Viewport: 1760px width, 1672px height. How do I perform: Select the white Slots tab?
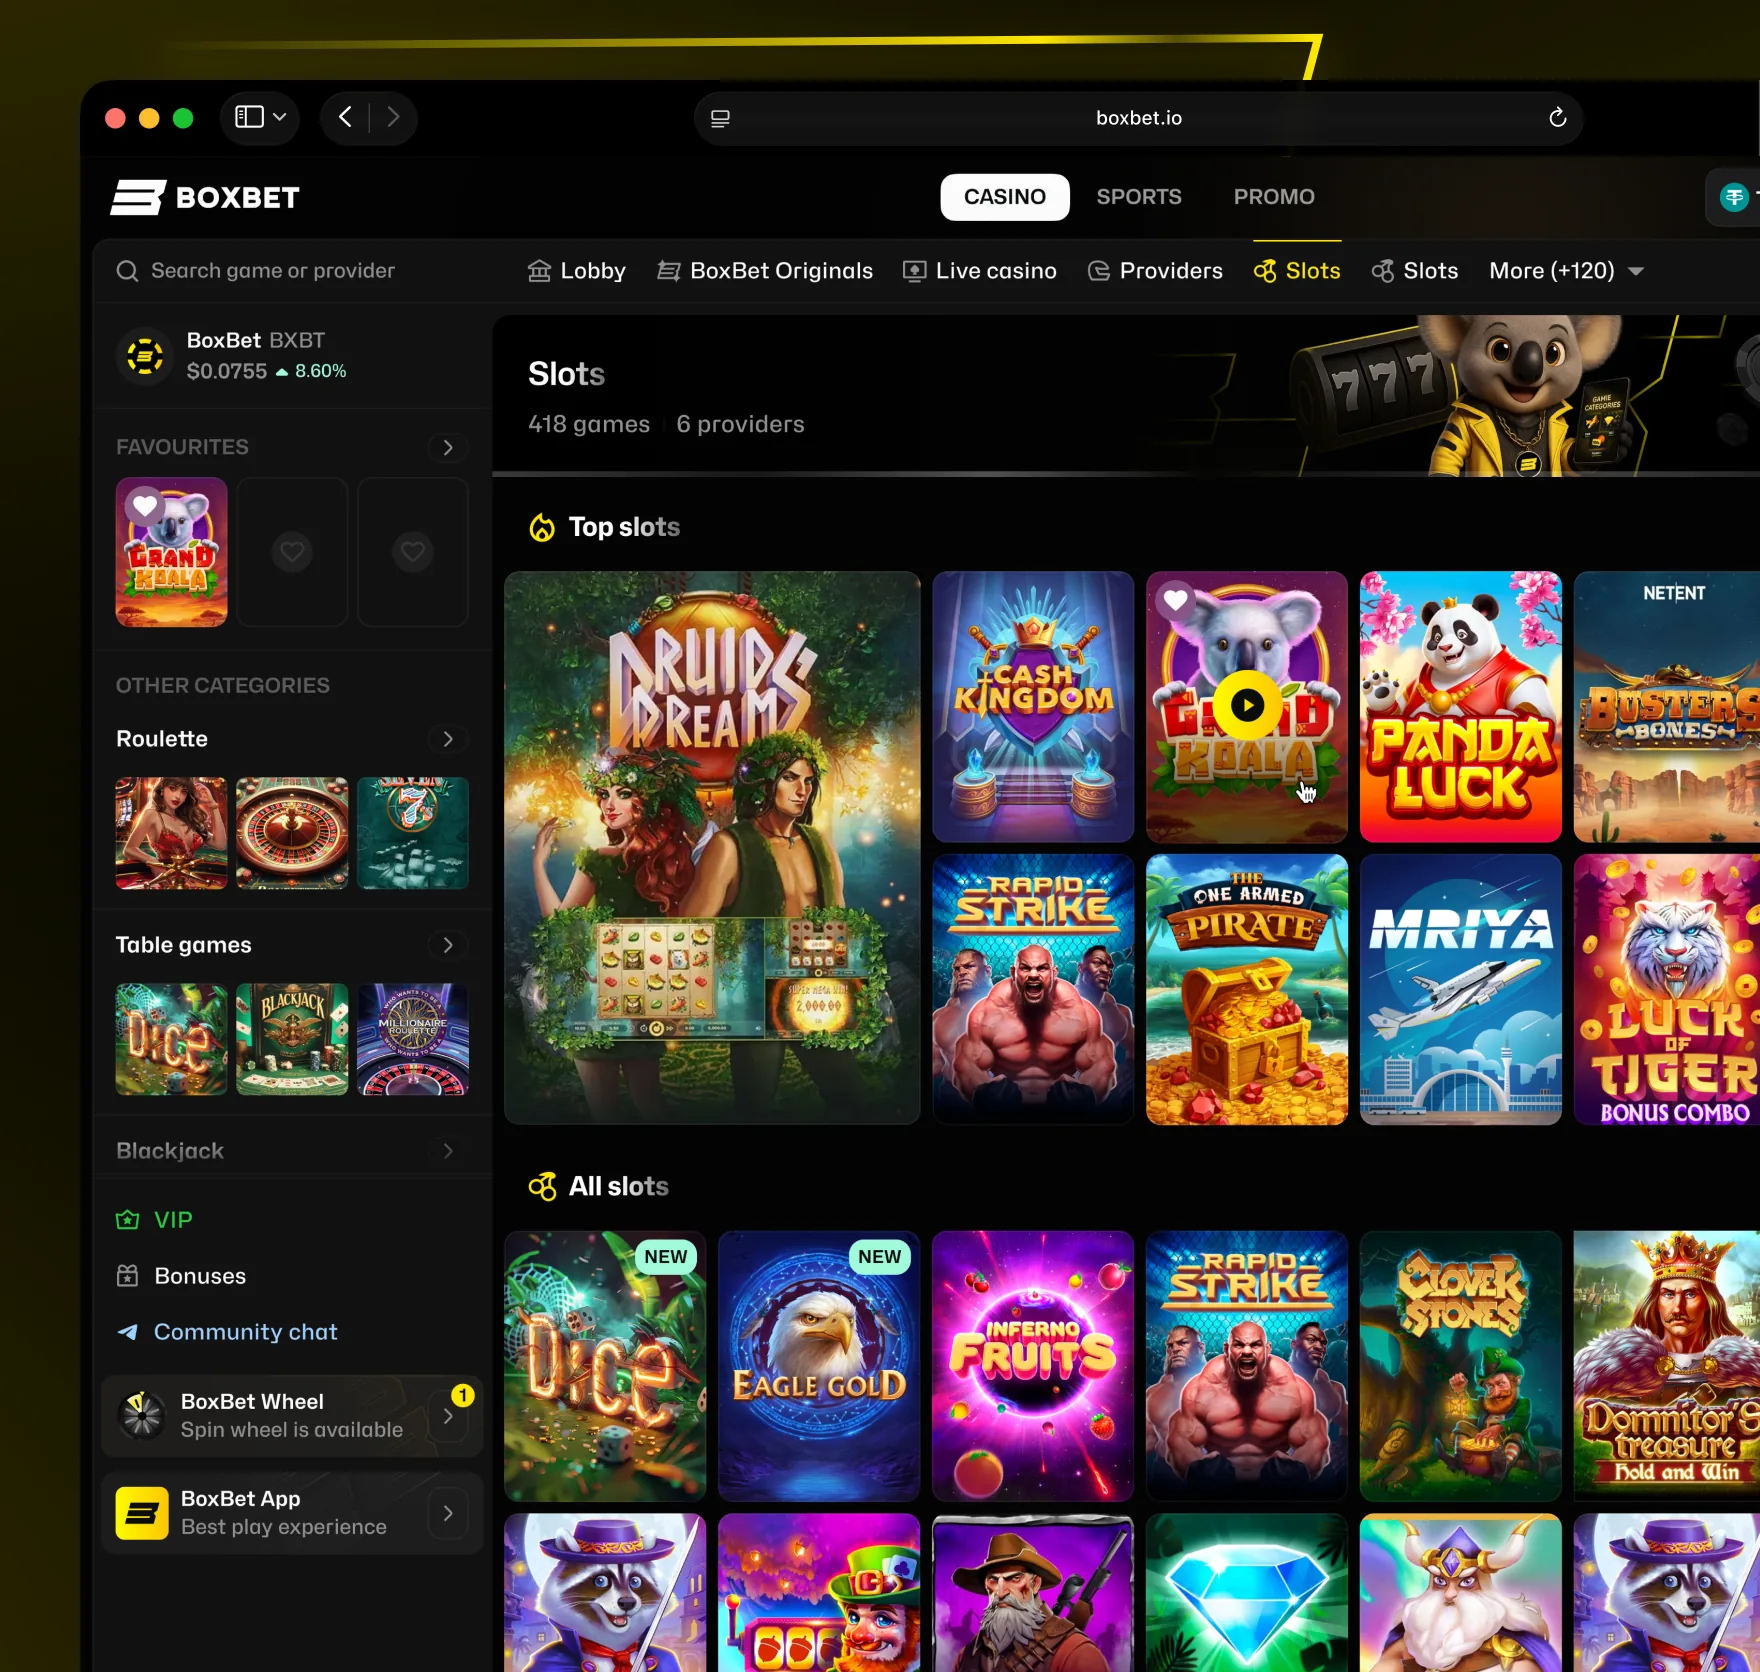1415,271
